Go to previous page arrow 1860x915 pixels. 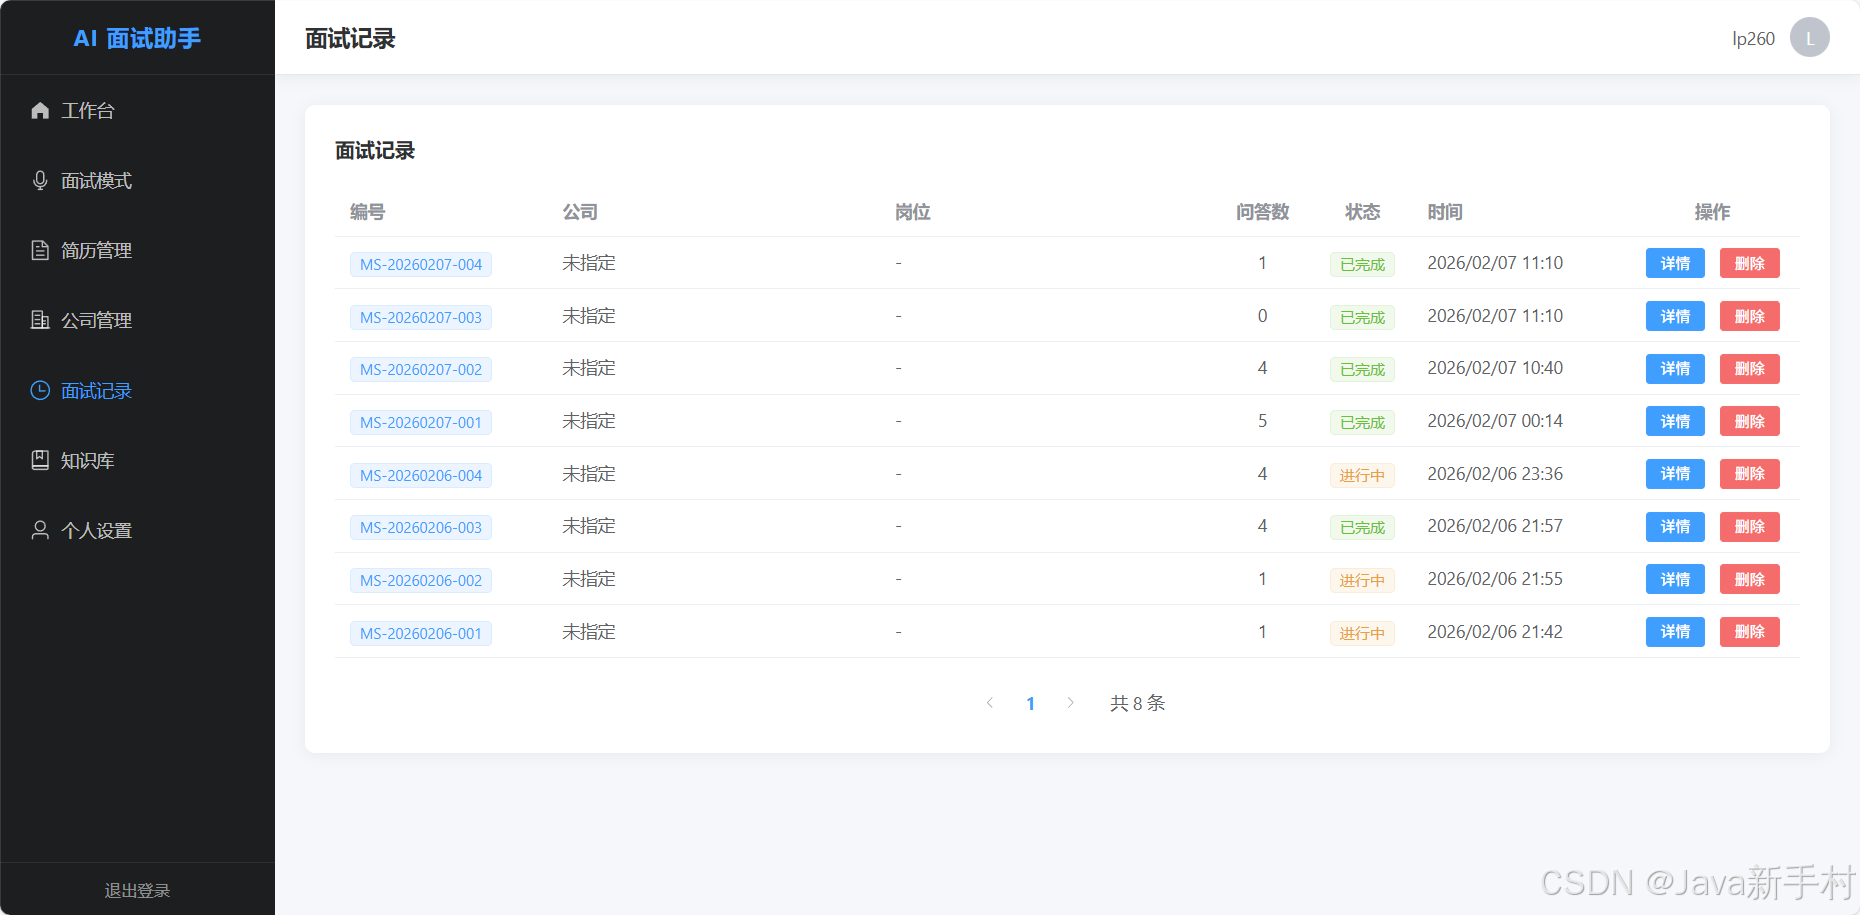click(x=990, y=703)
